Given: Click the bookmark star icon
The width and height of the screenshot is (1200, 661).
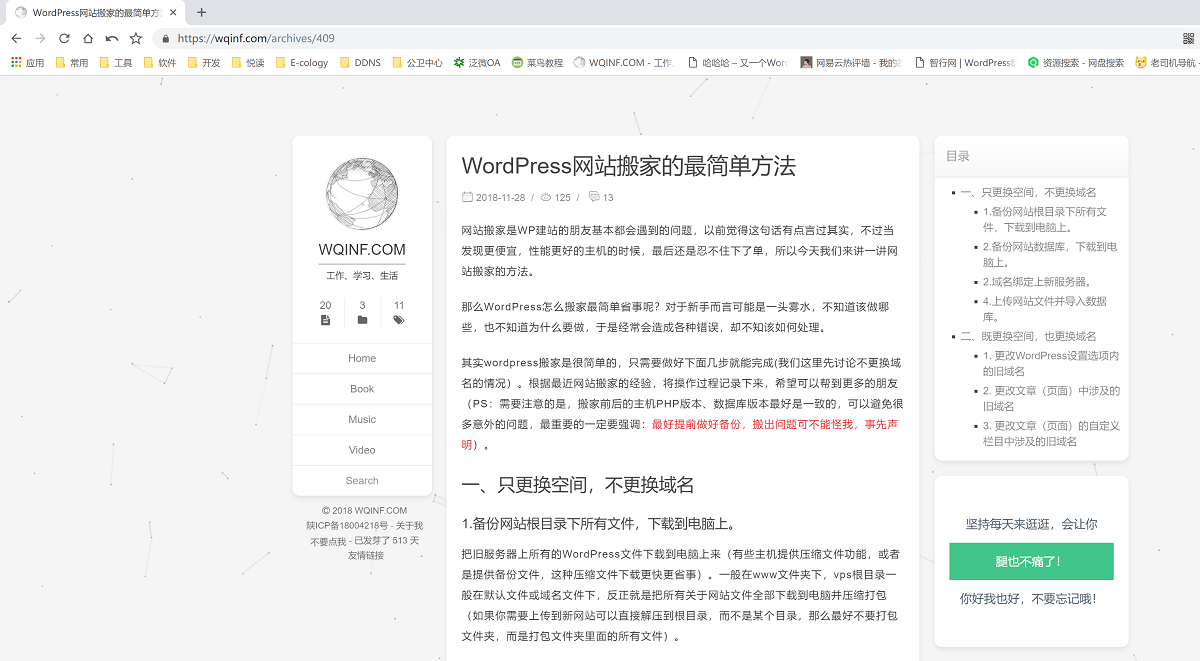Looking at the screenshot, I should [x=136, y=38].
